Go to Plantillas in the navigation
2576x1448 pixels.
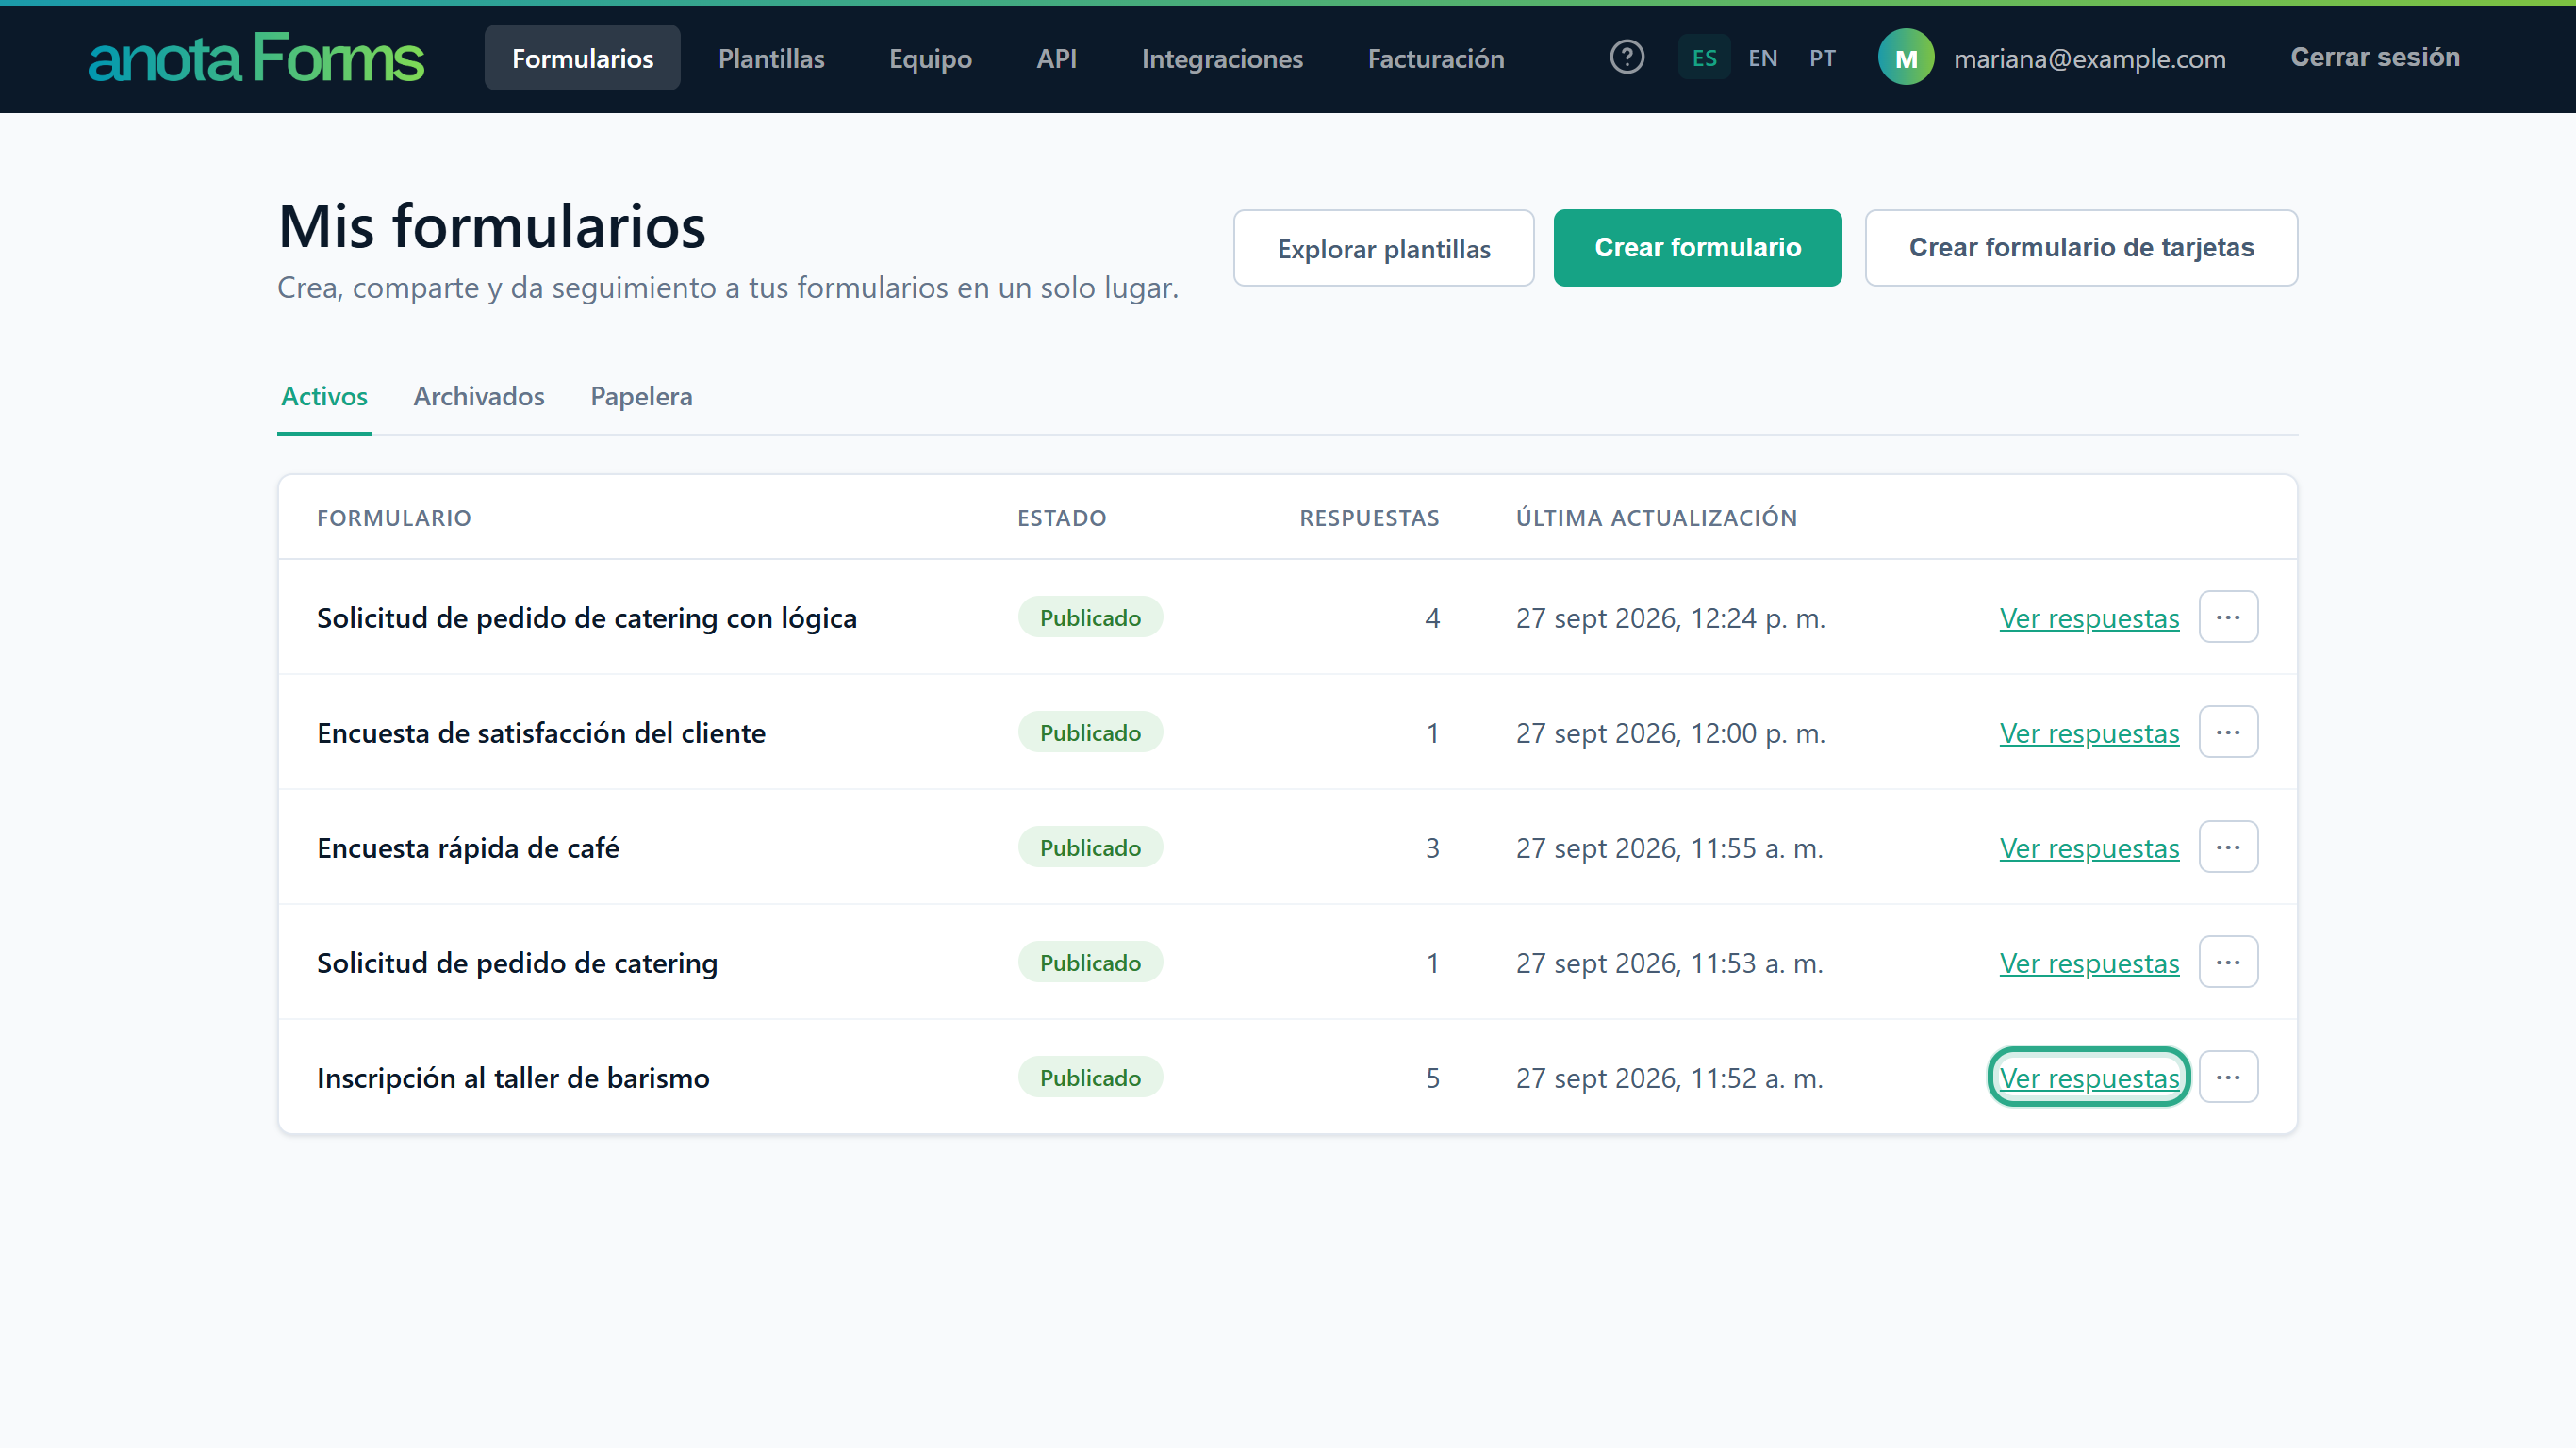coord(771,58)
